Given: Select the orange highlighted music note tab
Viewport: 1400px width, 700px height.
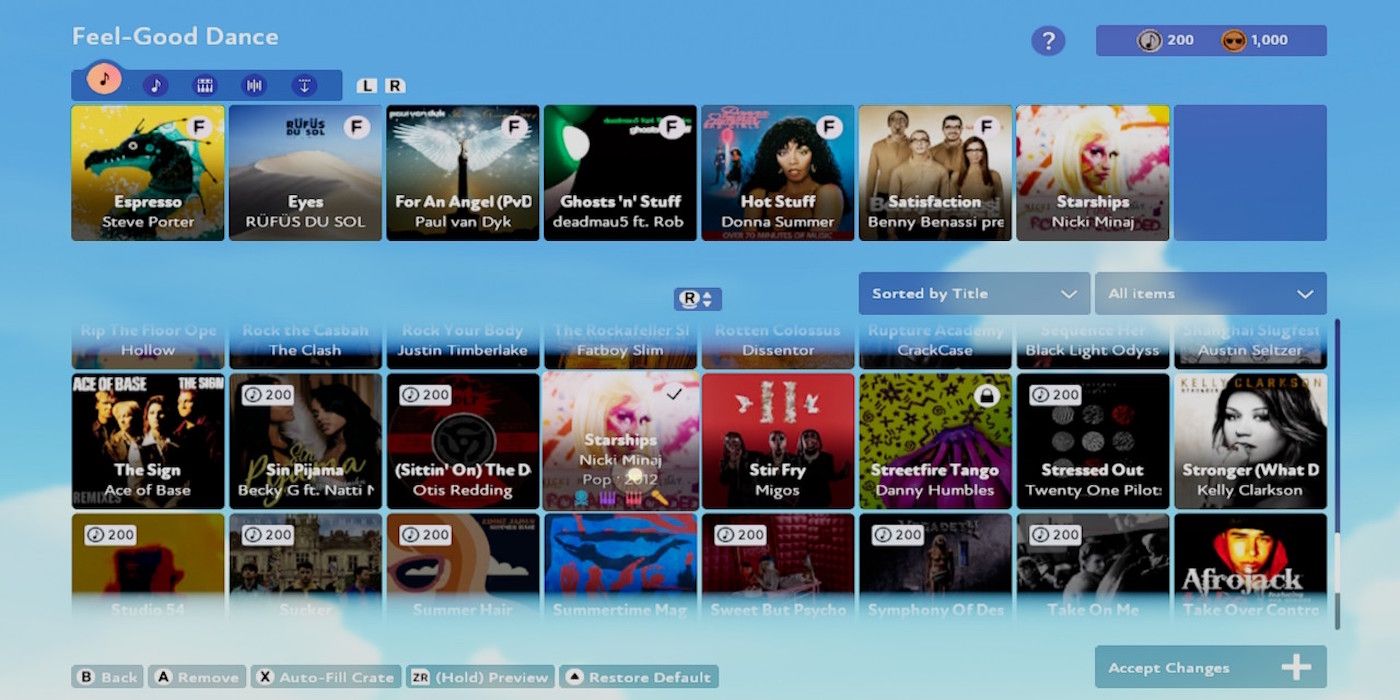Looking at the screenshot, I should click(x=104, y=77).
